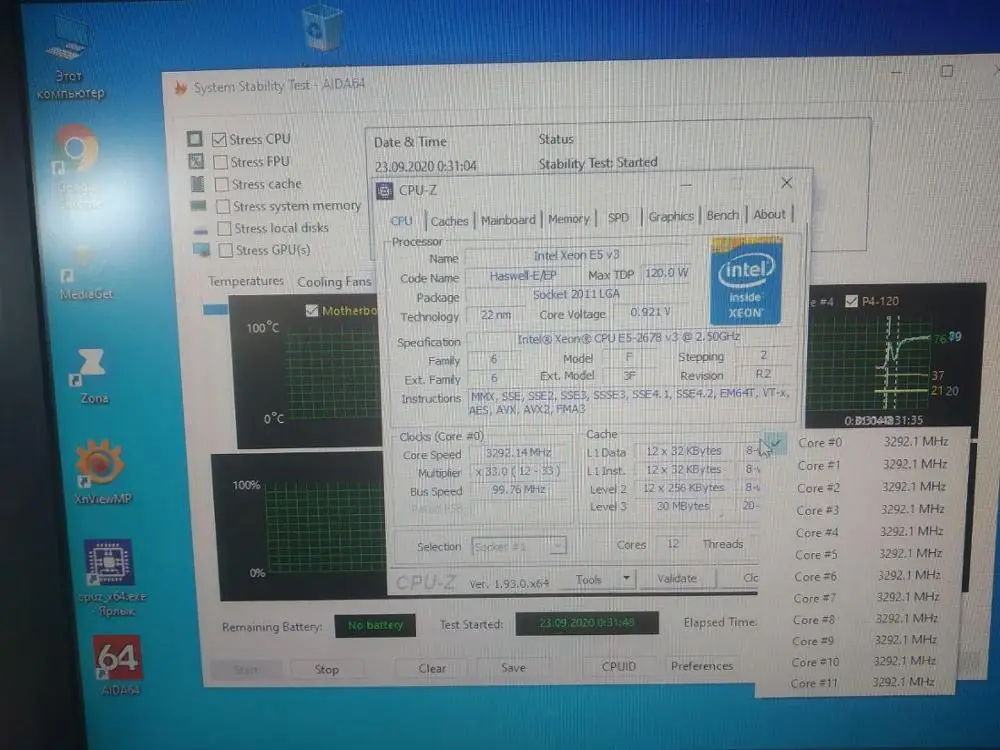Enable Stress local disks checkbox
This screenshot has height=750, width=1000.
[x=224, y=228]
